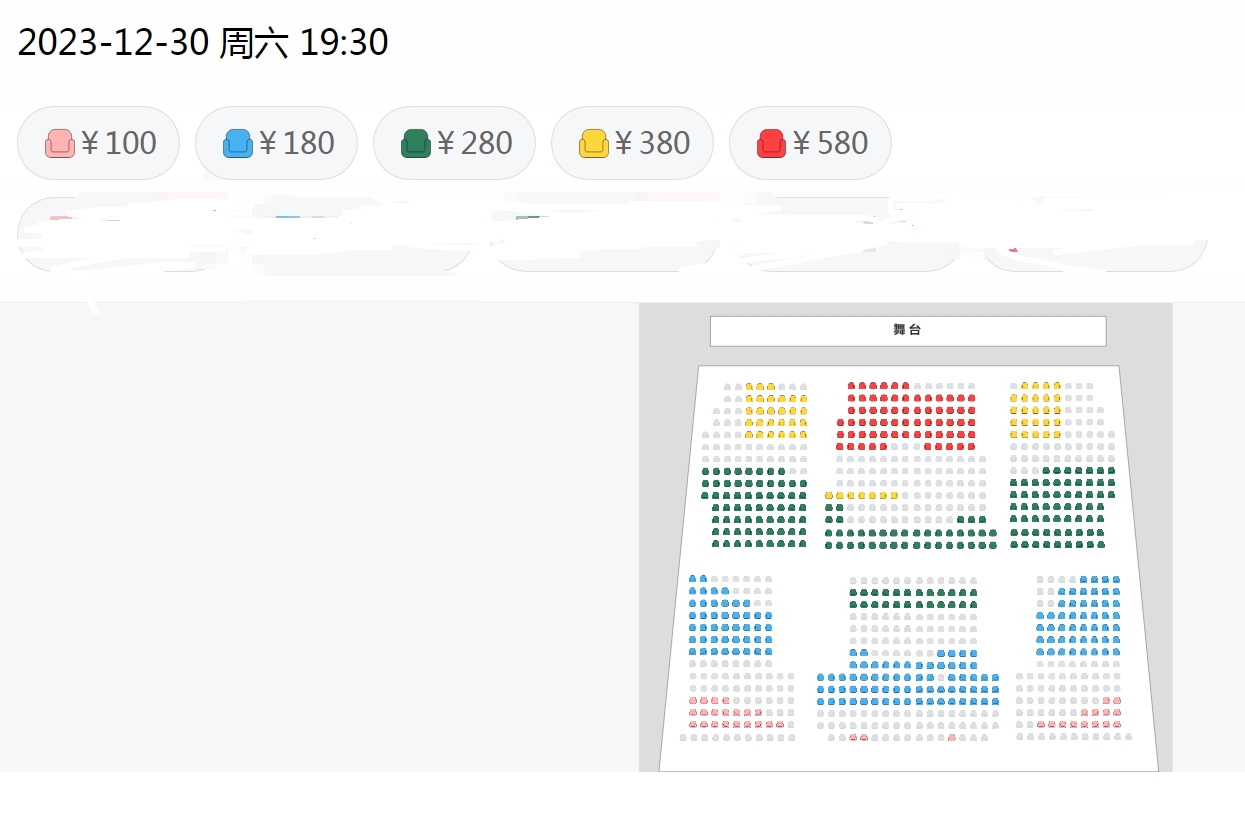This screenshot has width=1245, height=819.
Task: Select the top-right blue seat in the lower-right block
Action: coord(1116,579)
